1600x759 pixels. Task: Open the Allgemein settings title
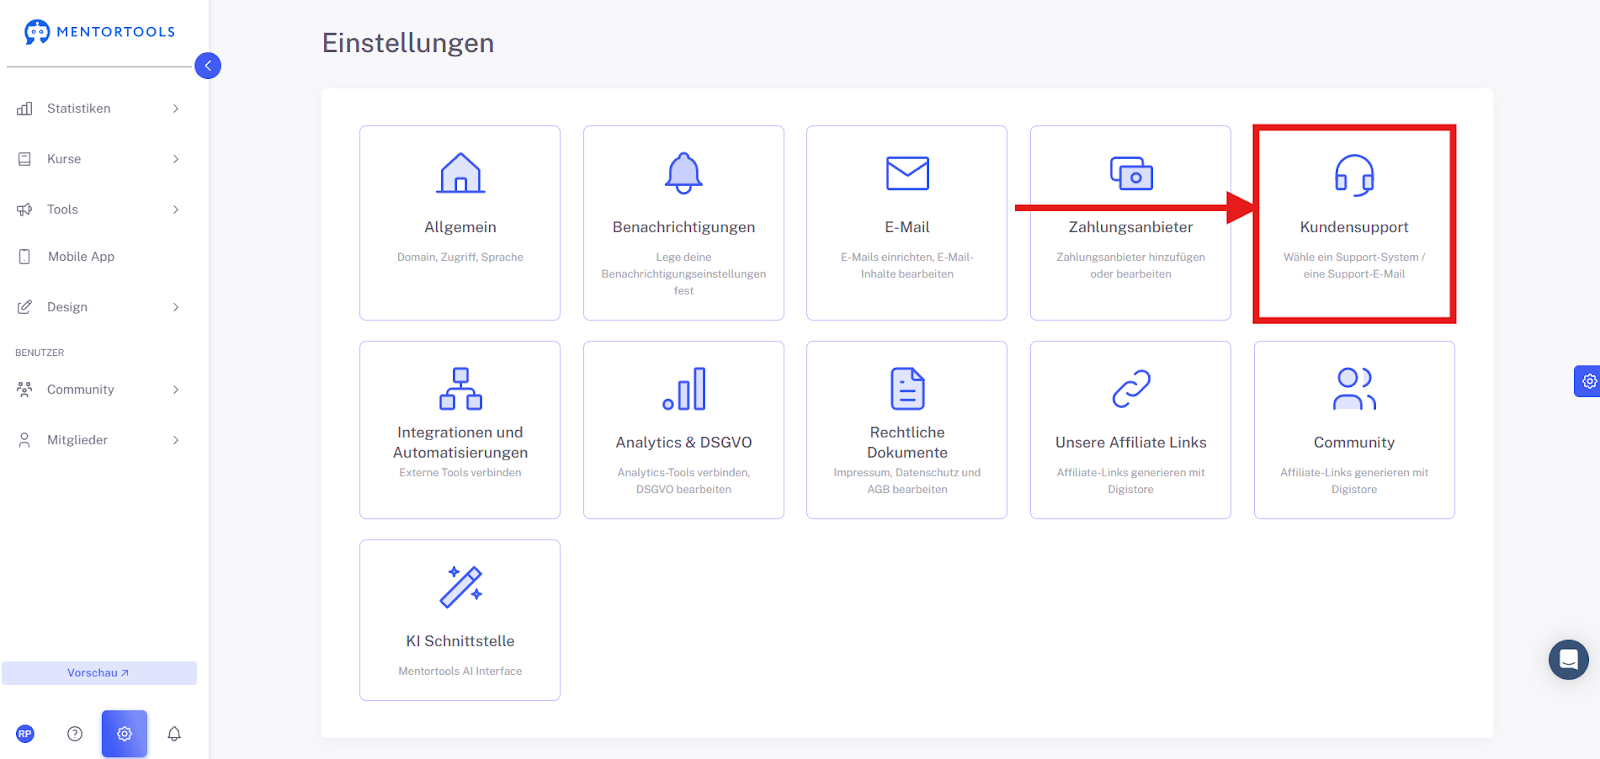pyautogui.click(x=460, y=227)
